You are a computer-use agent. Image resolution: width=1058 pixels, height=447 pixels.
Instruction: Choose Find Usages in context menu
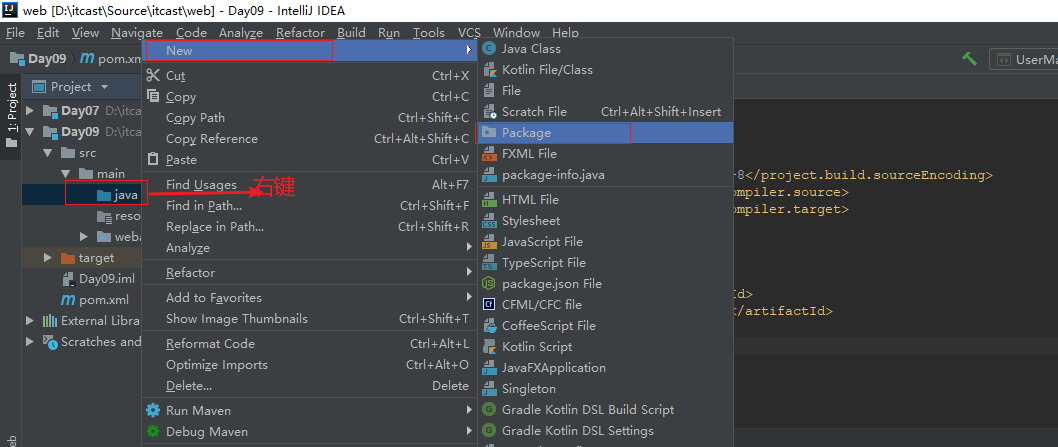coord(308,184)
